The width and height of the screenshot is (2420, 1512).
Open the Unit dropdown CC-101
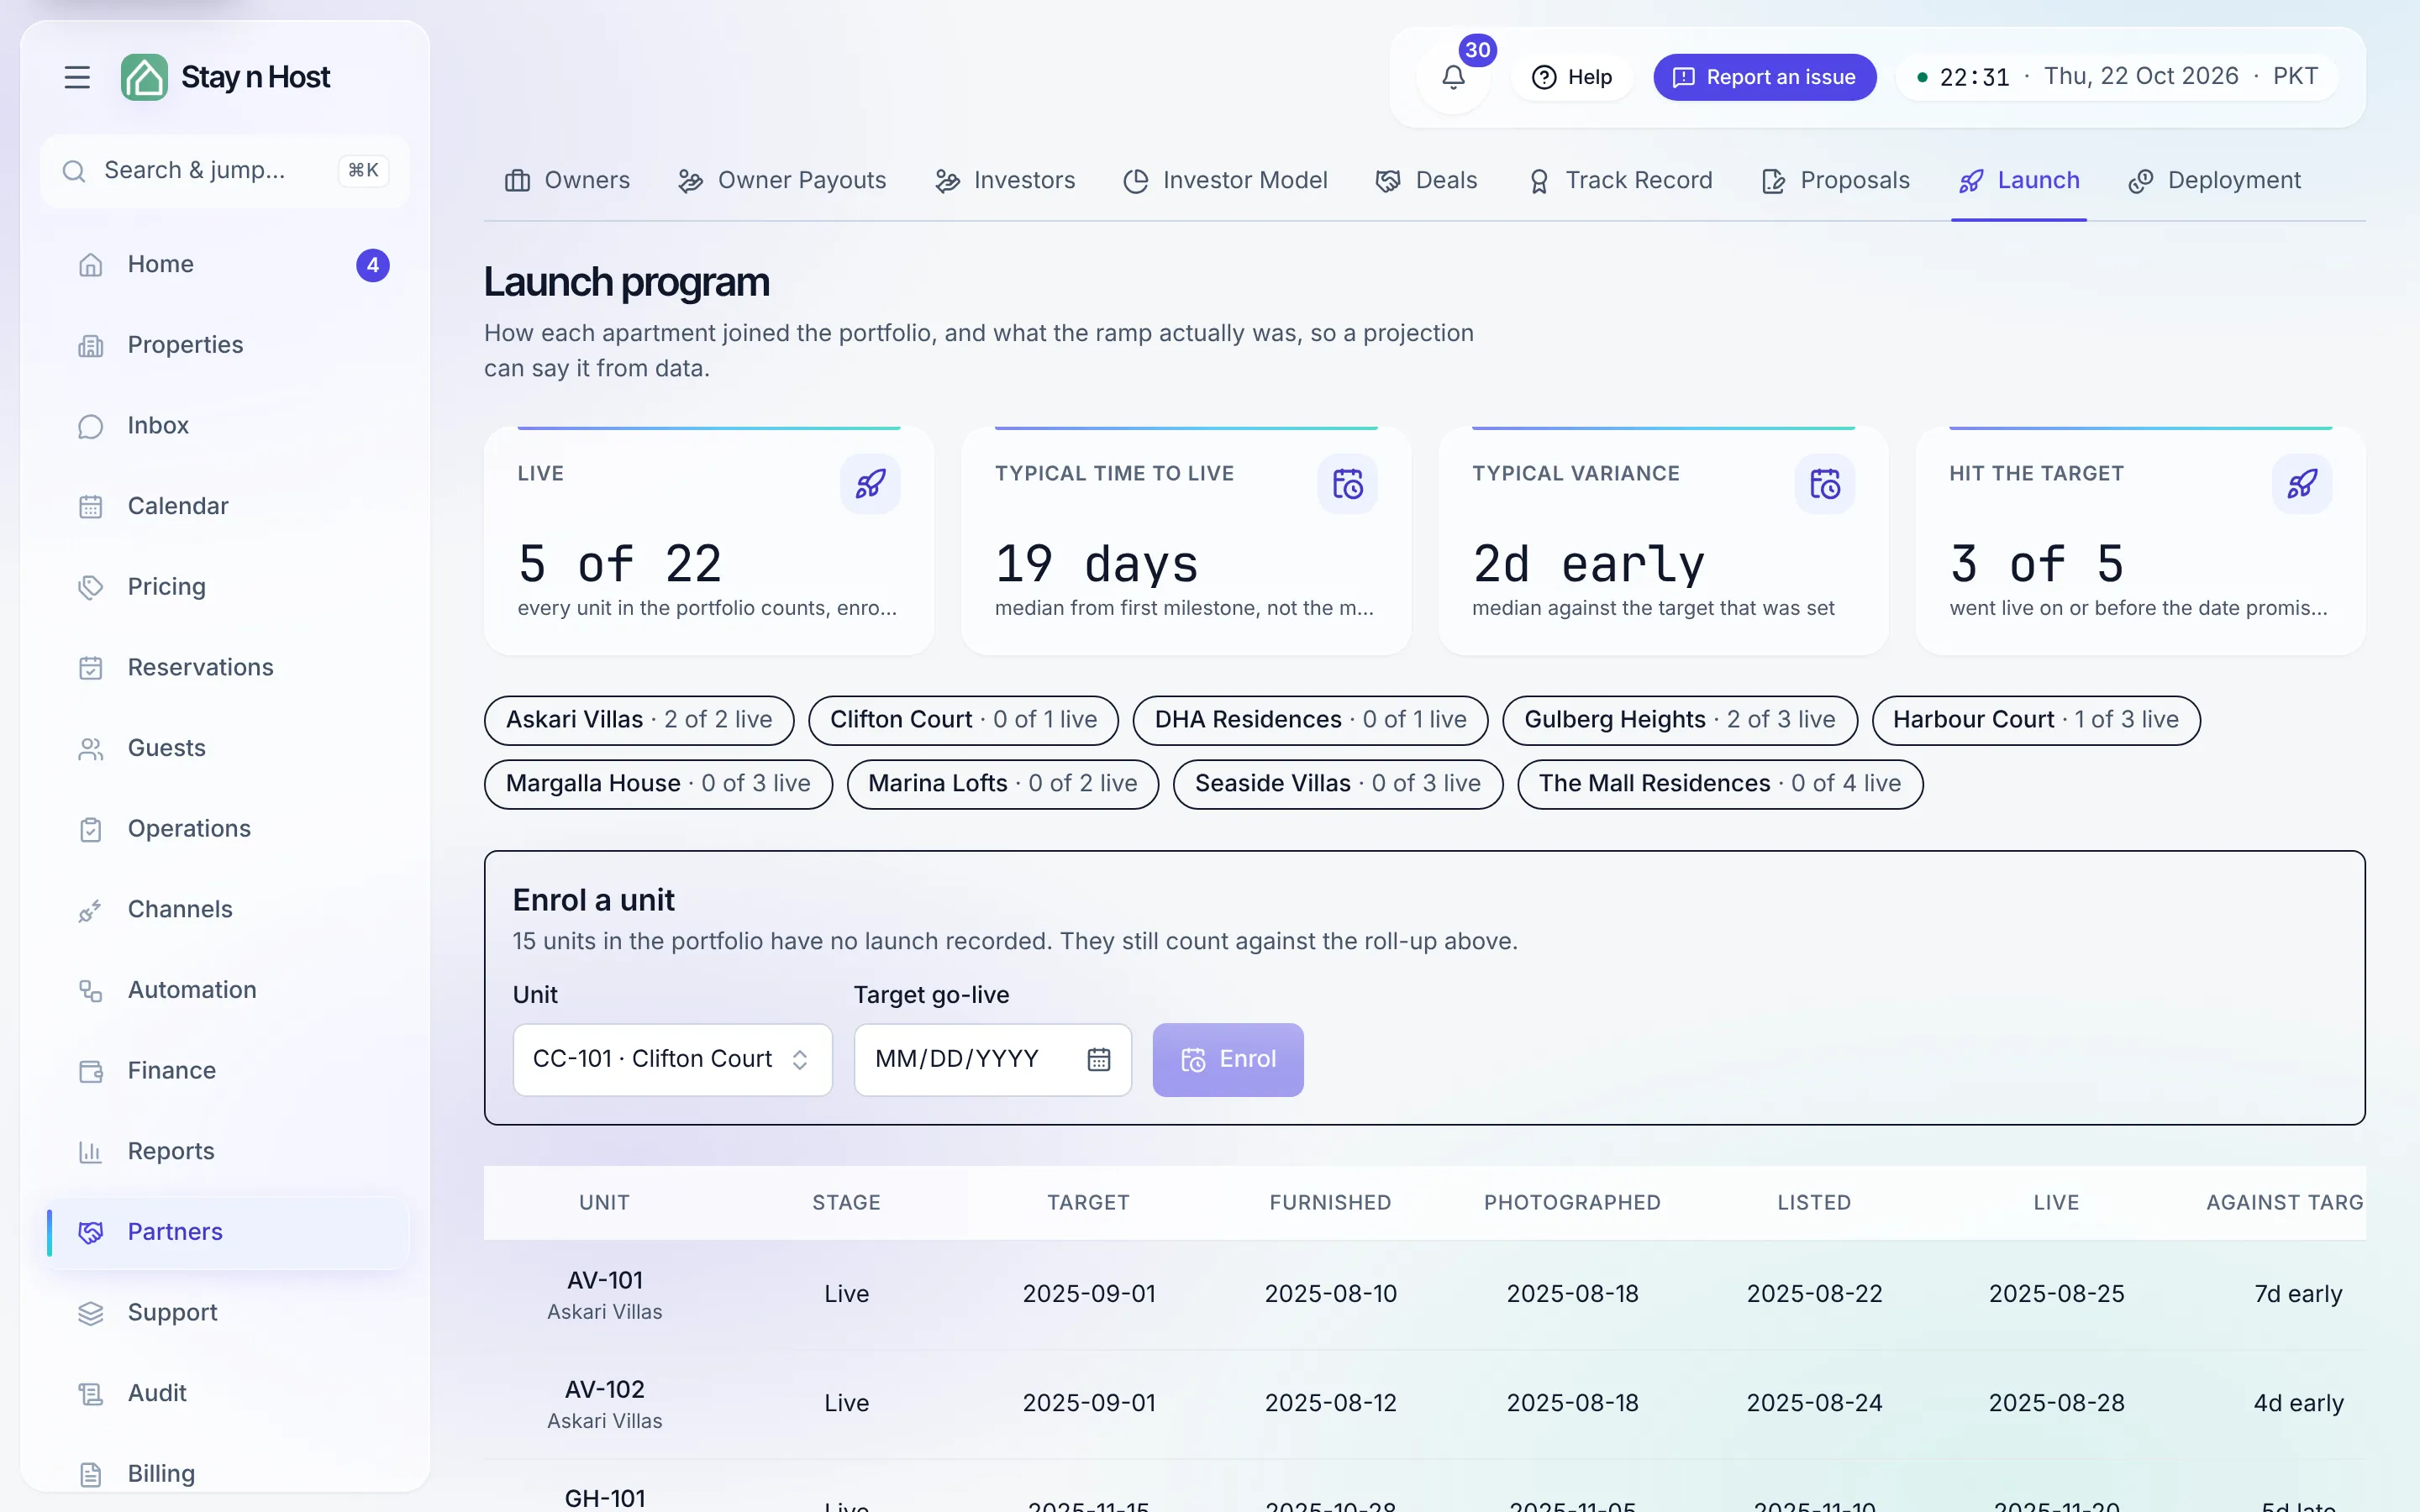[672, 1060]
